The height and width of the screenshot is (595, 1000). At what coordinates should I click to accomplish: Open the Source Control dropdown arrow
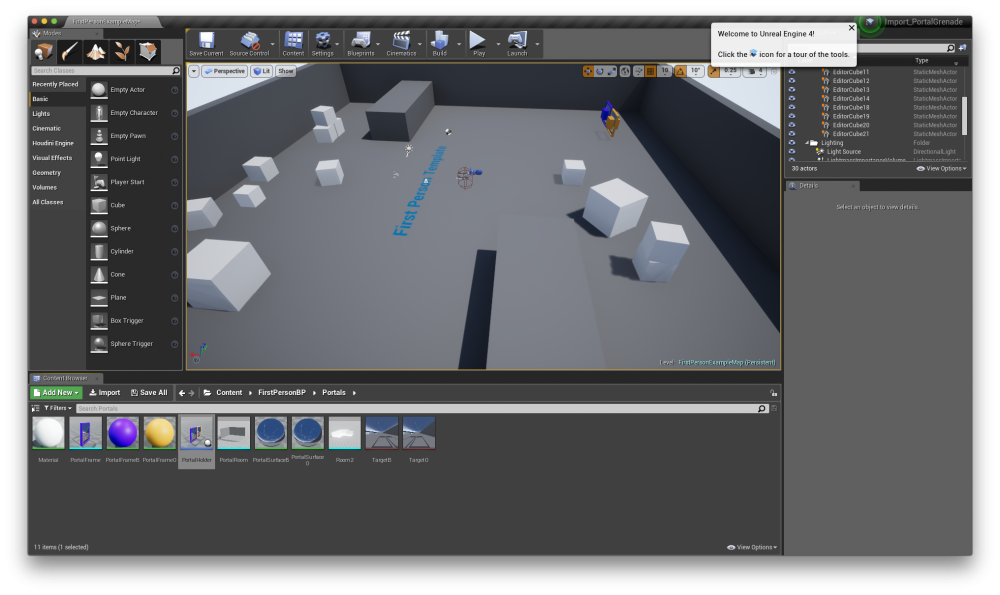(273, 44)
